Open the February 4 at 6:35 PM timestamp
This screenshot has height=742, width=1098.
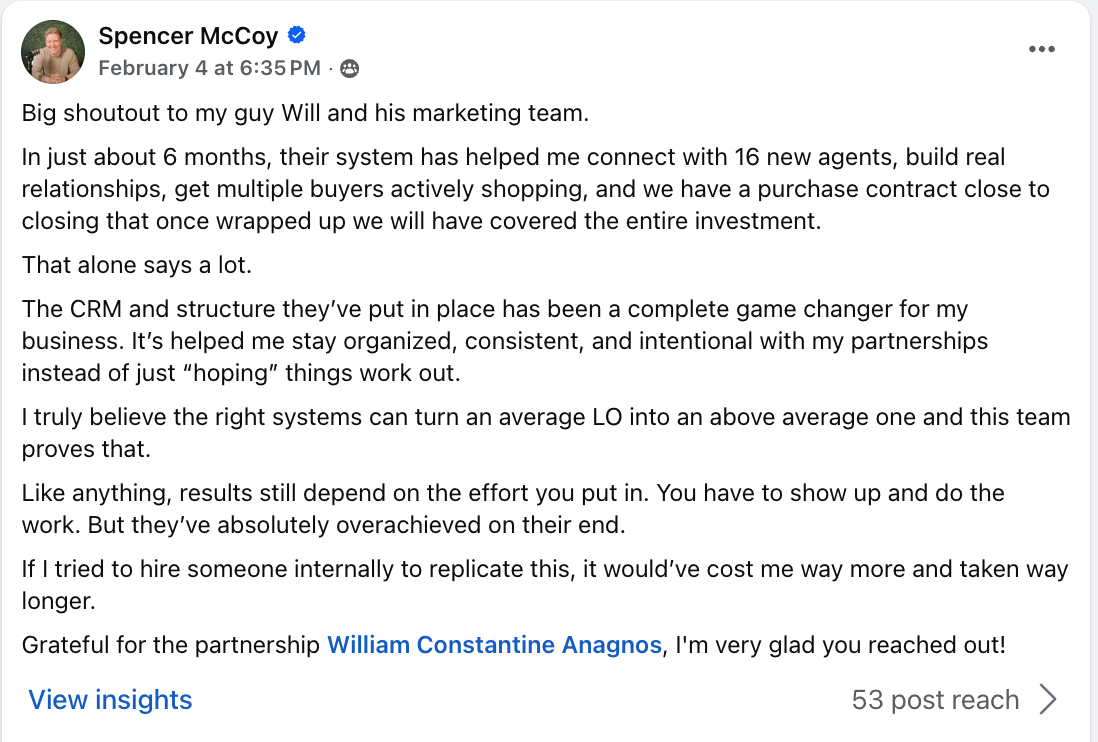tap(209, 69)
